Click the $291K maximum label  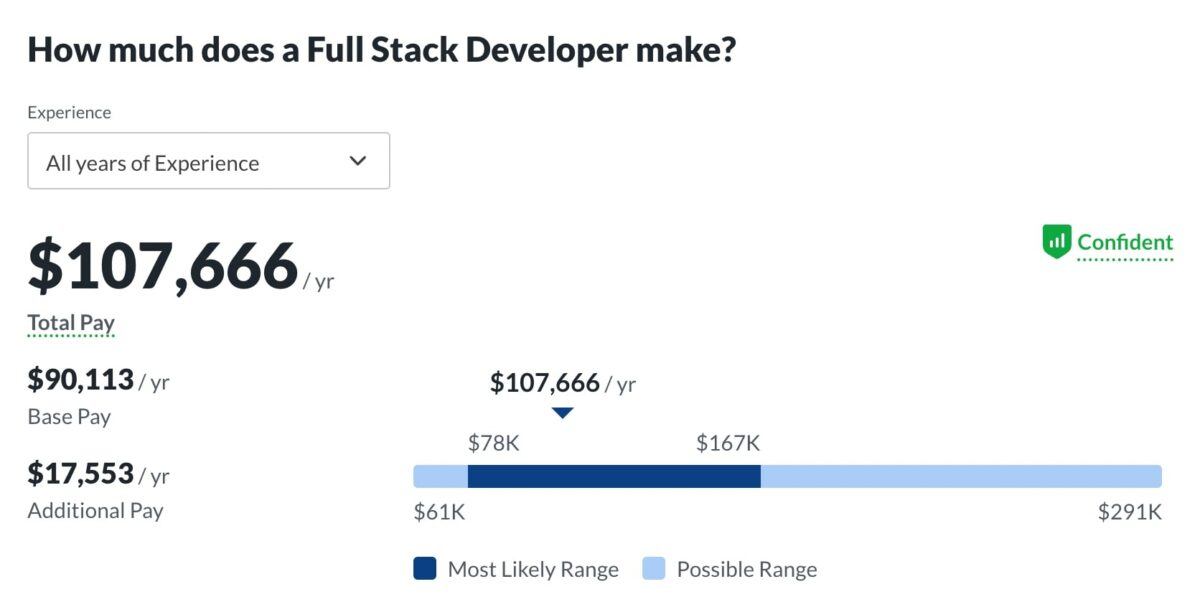coord(1130,512)
